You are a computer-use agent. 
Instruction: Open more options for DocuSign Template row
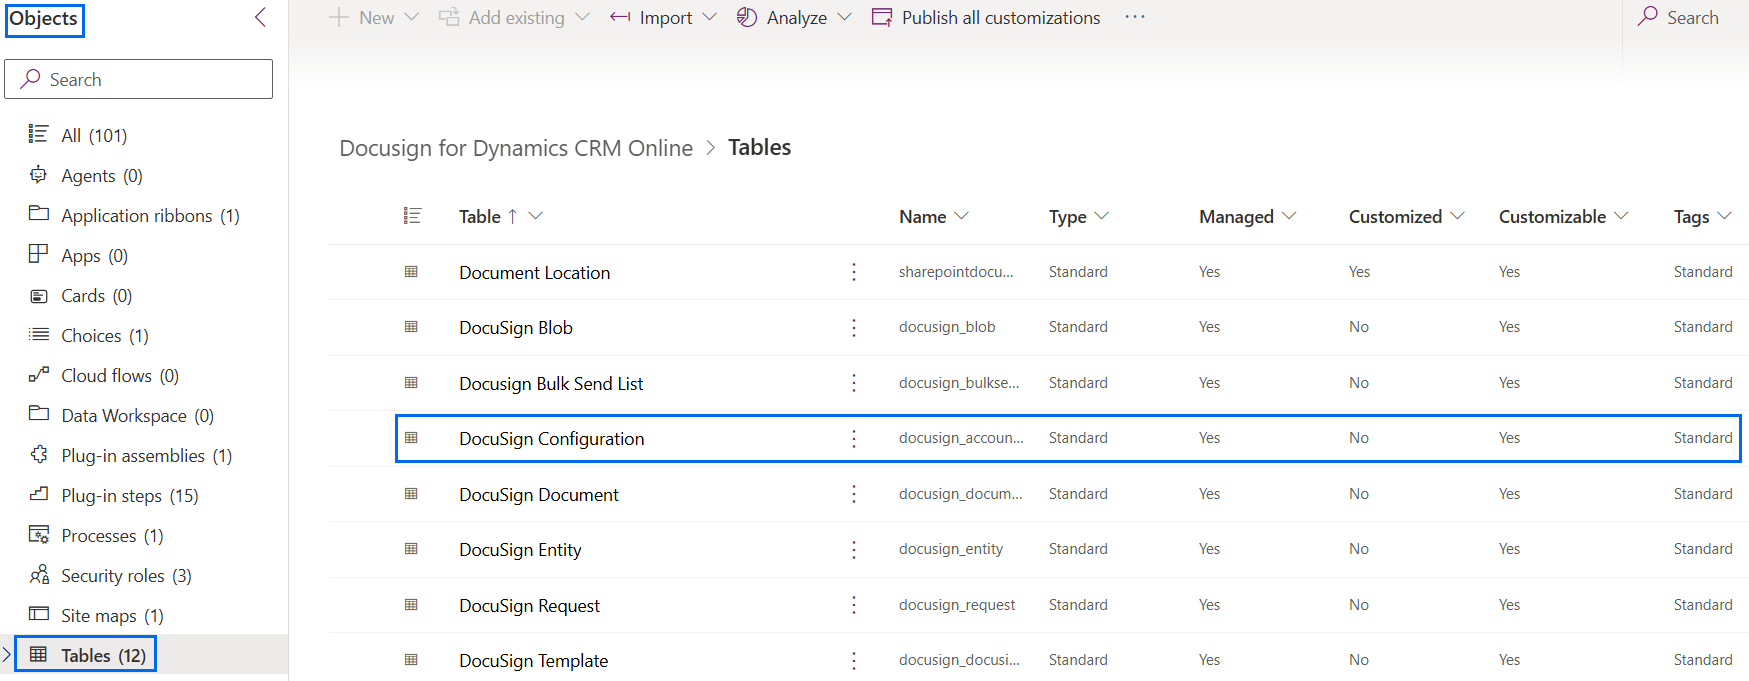(x=854, y=660)
